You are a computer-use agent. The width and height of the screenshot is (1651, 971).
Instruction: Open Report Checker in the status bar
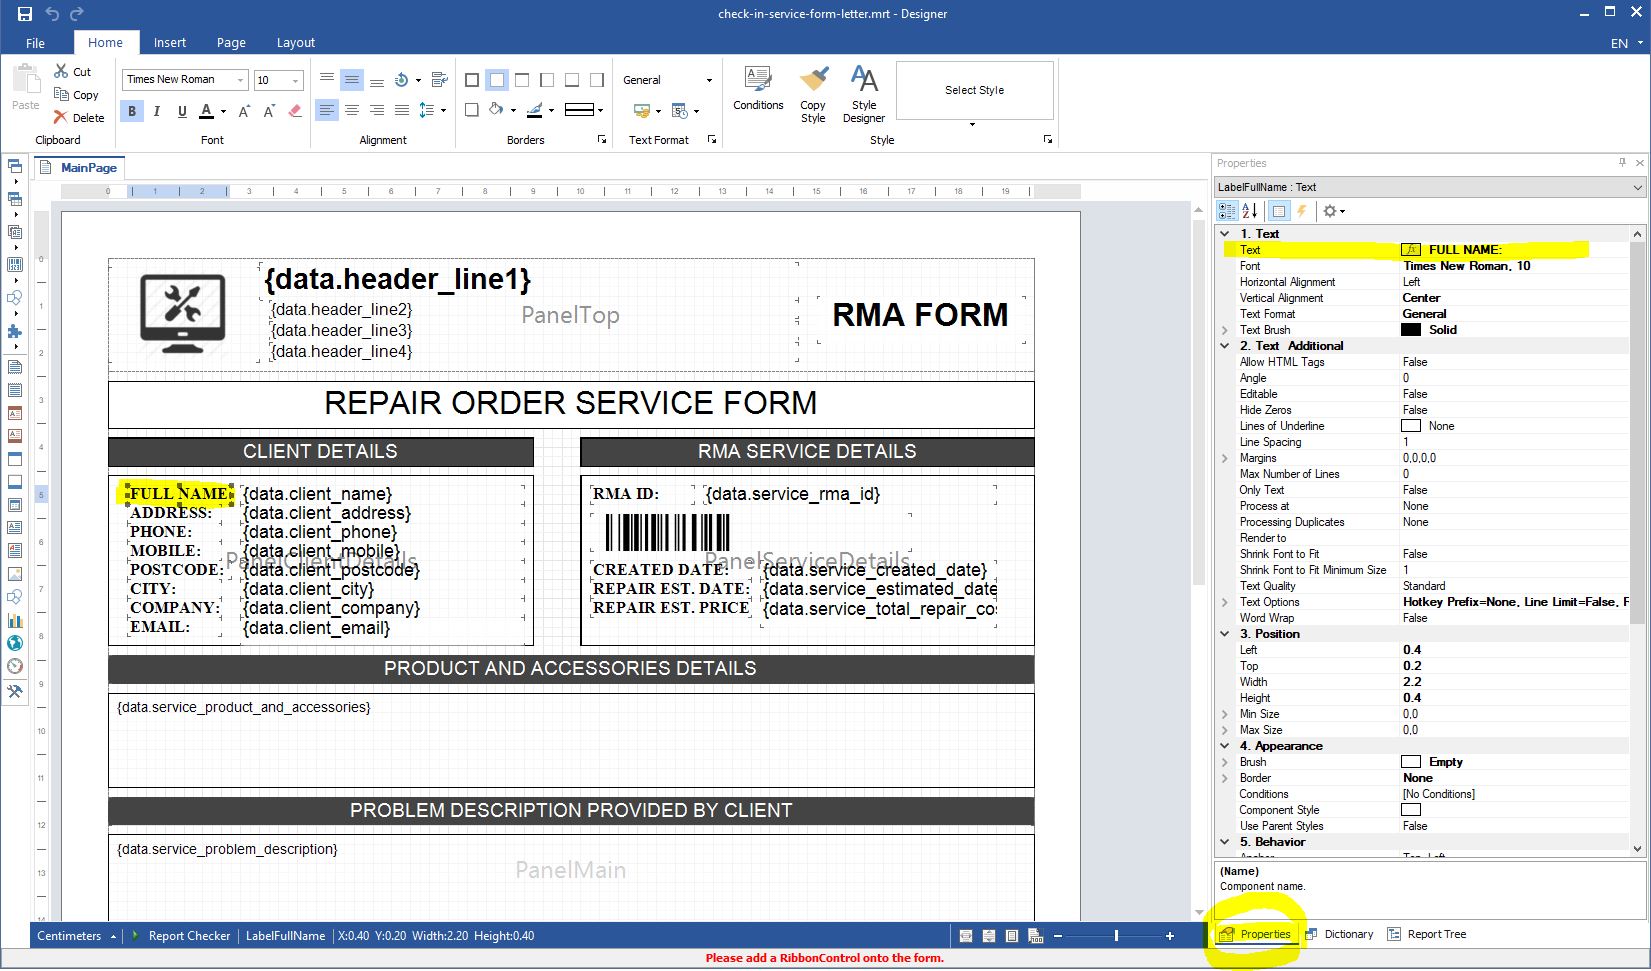click(181, 936)
